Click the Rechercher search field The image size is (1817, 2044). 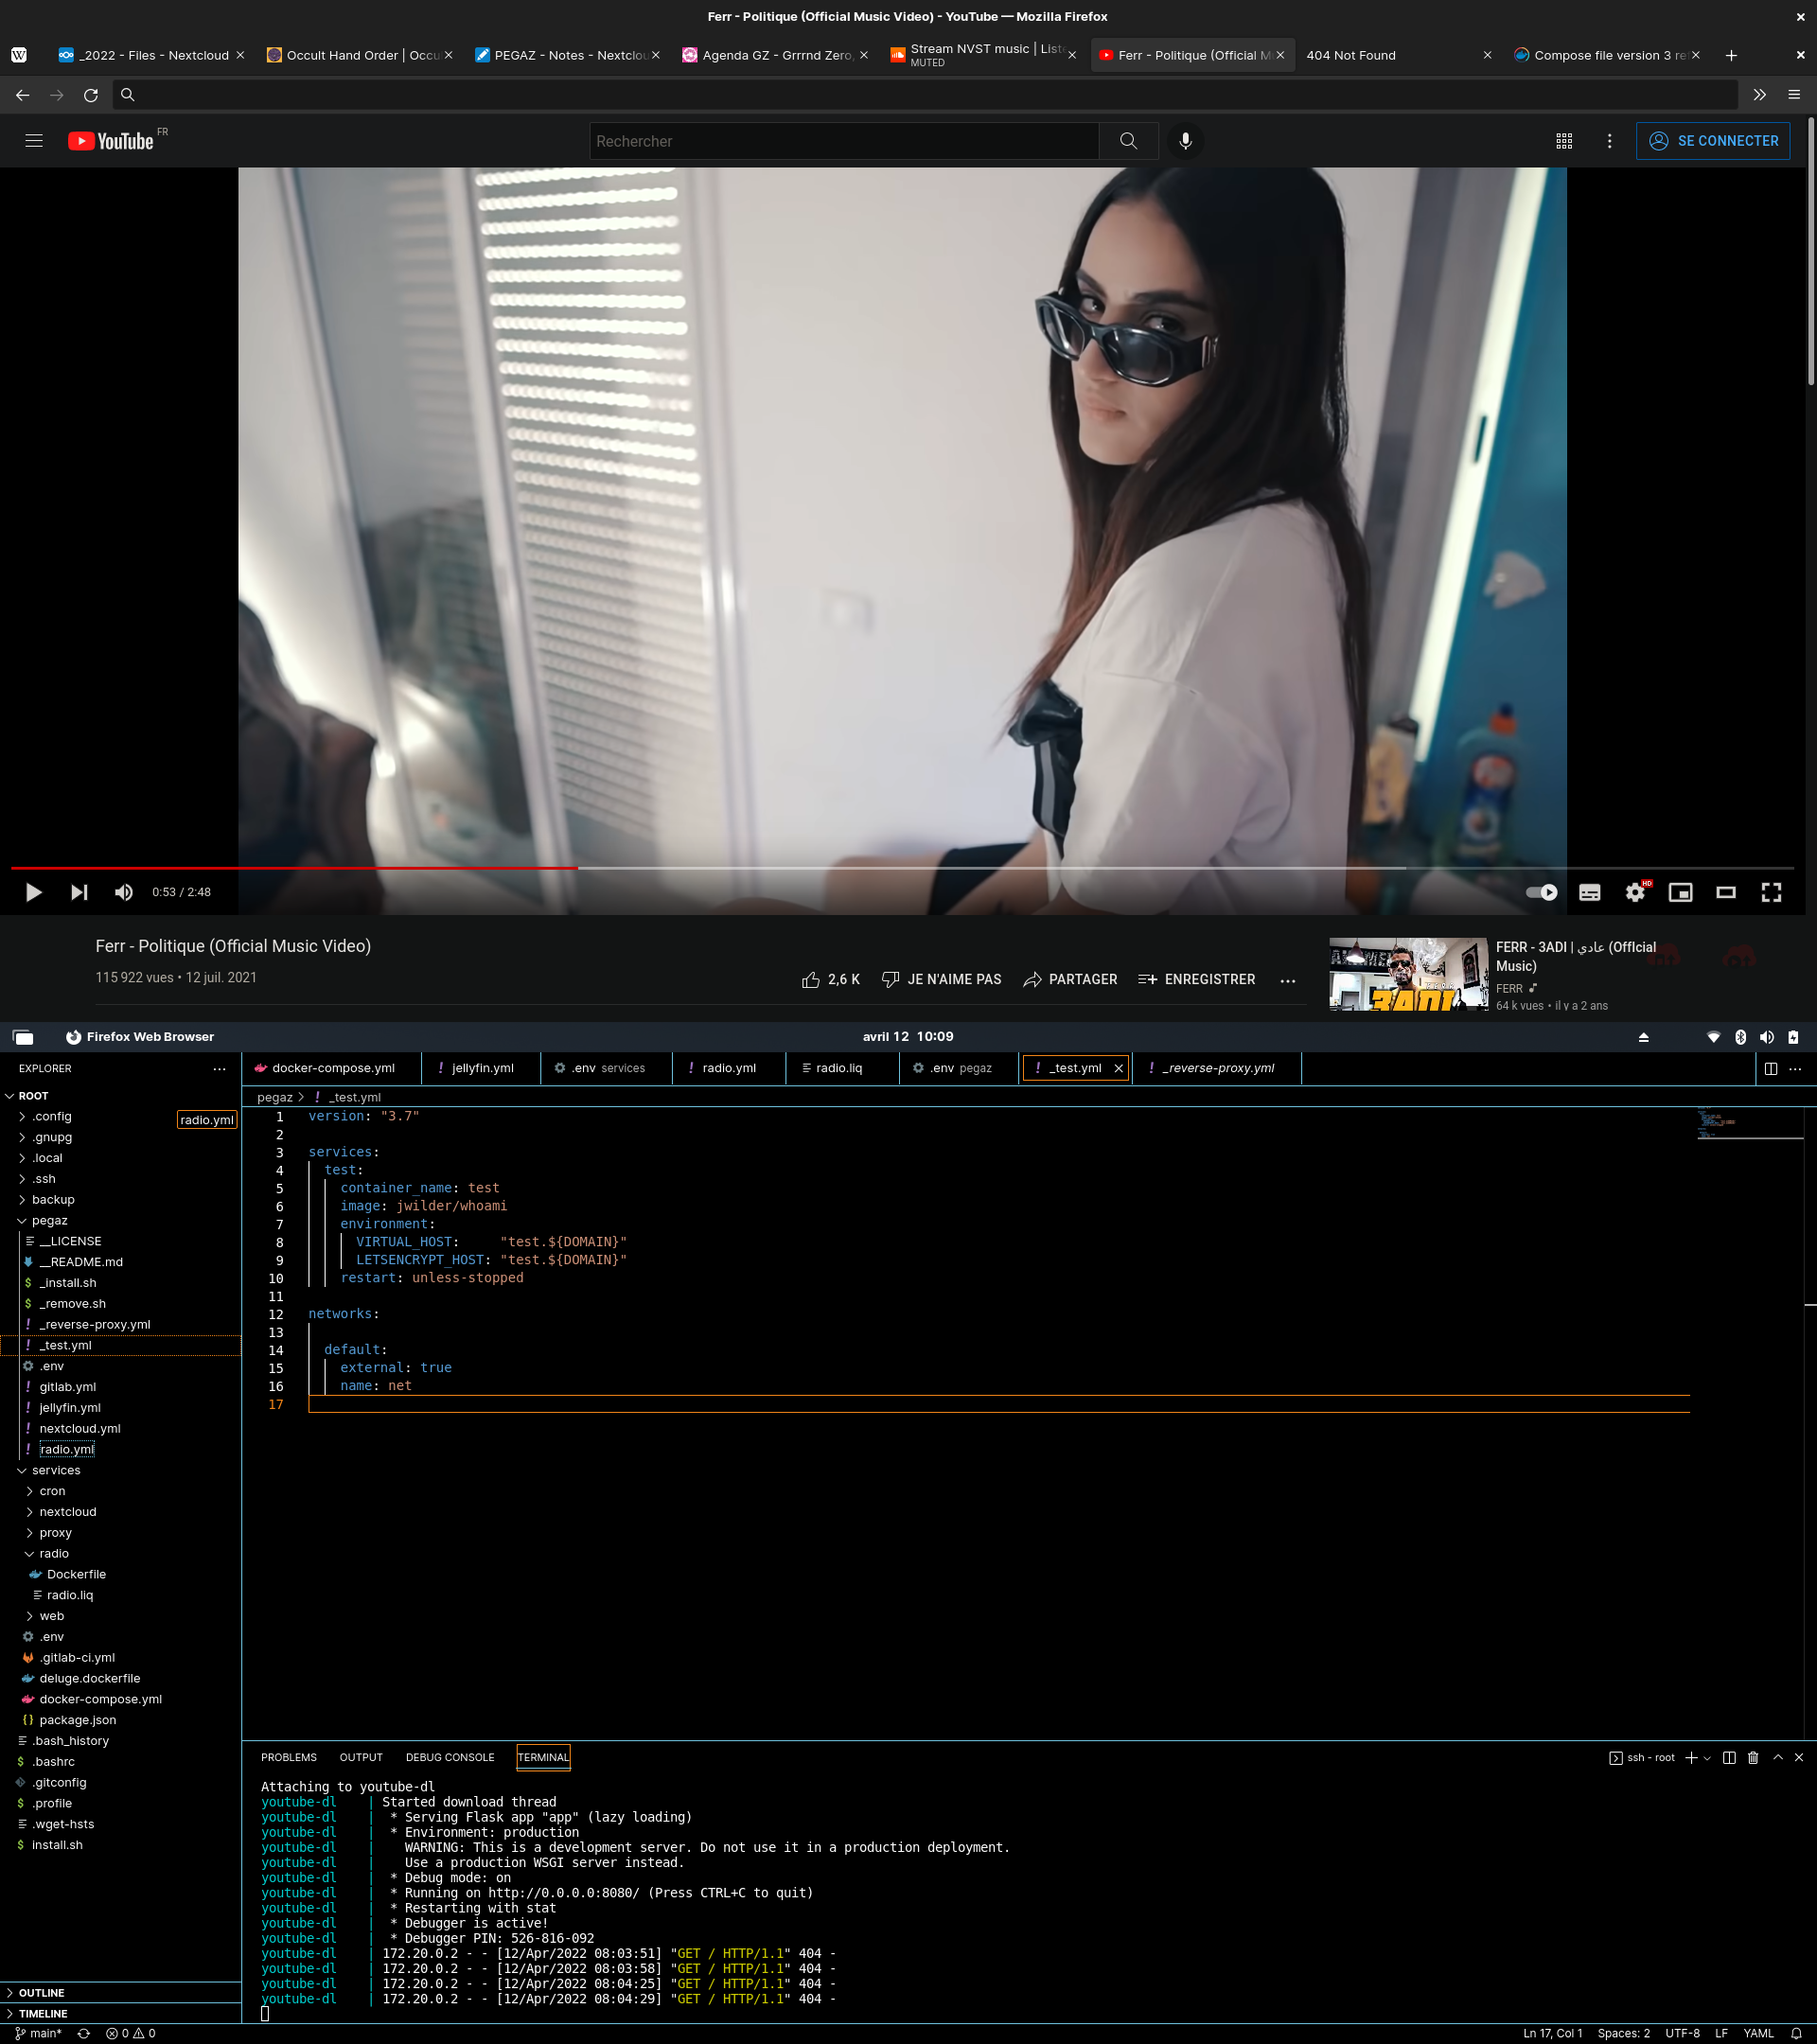(843, 141)
